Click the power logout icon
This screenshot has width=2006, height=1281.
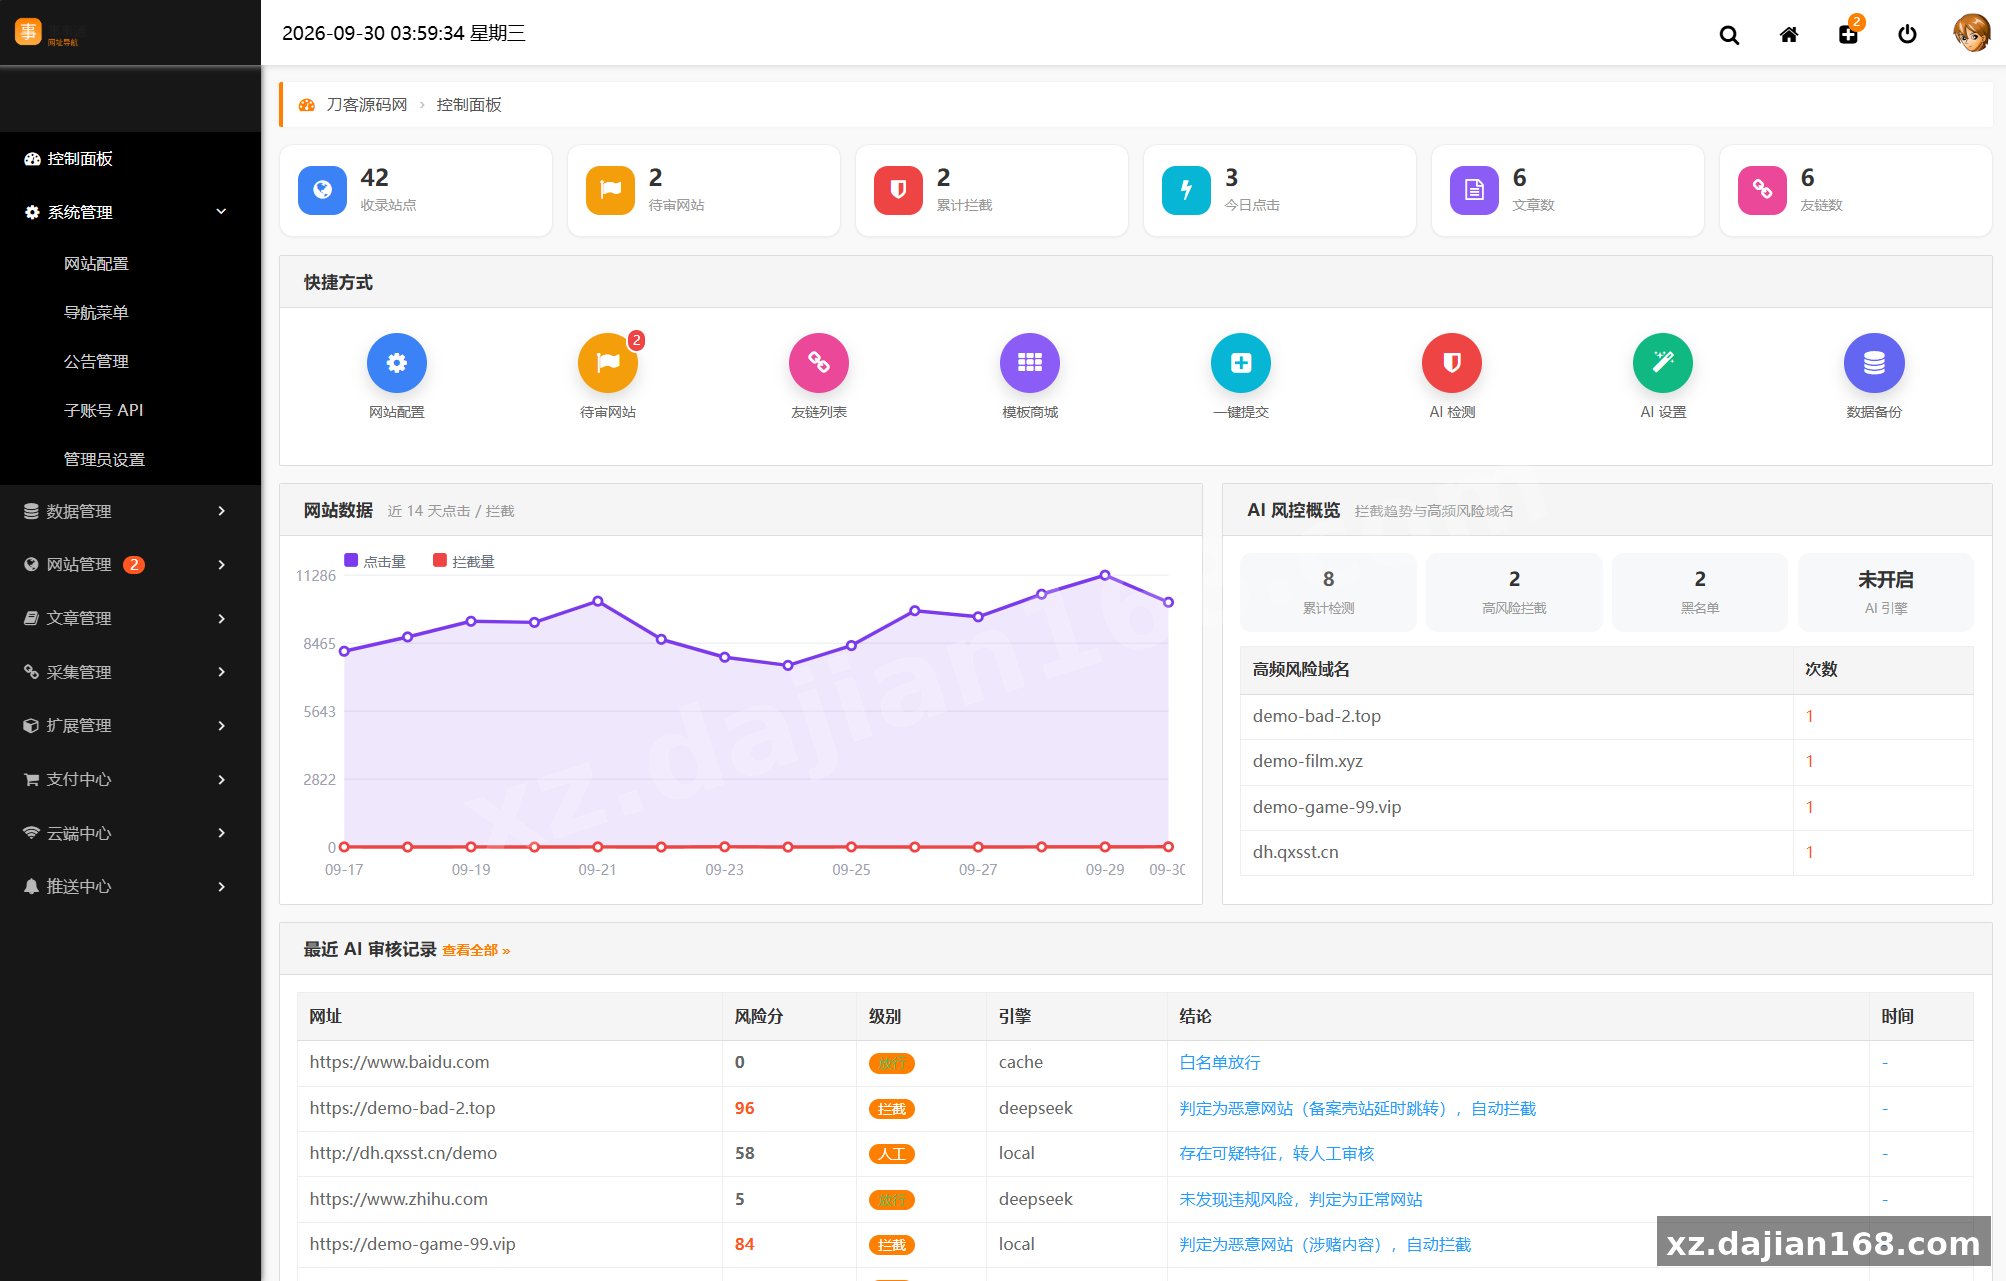point(1907,35)
